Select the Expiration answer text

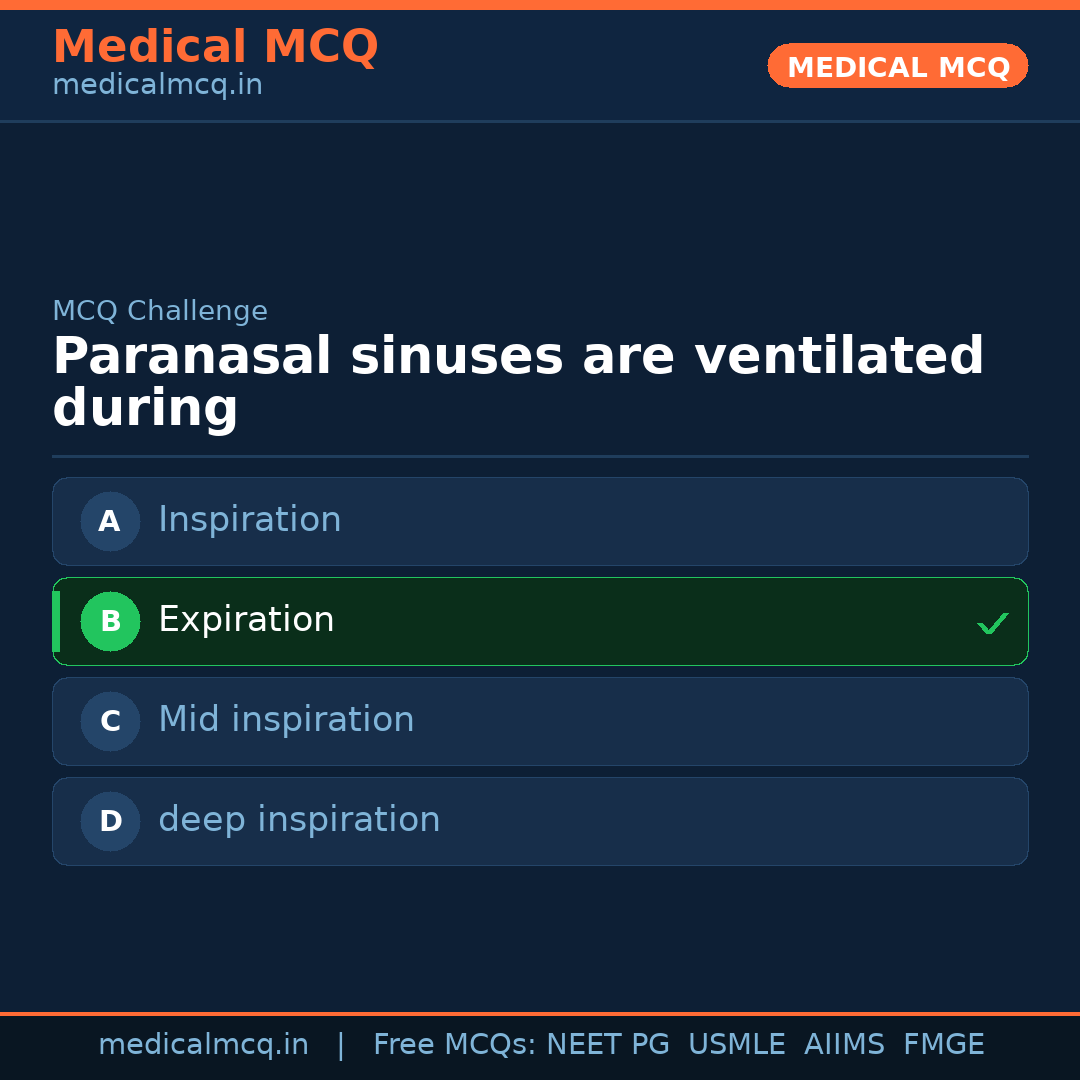[246, 620]
